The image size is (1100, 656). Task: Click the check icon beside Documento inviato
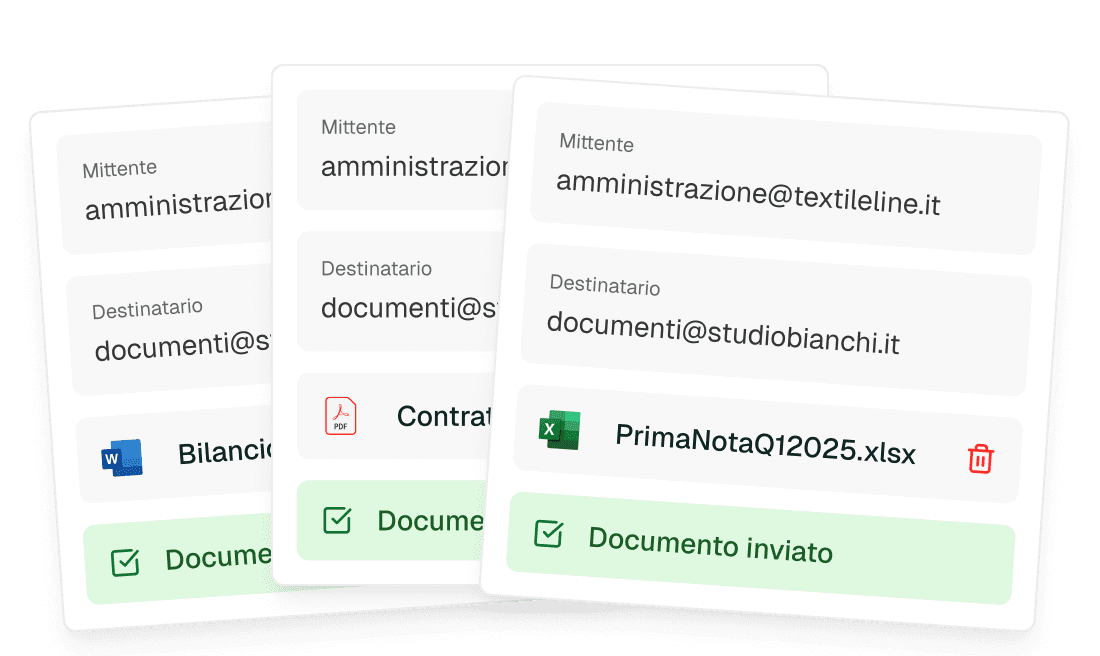[548, 534]
